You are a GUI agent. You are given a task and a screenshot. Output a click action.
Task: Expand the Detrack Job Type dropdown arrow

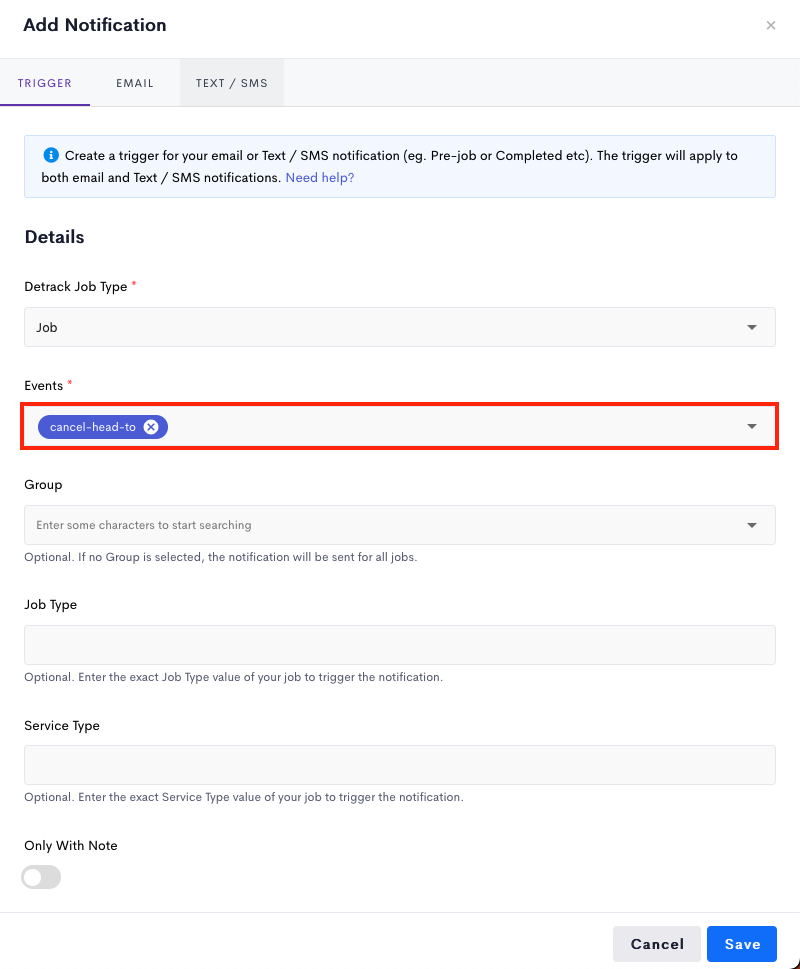(752, 328)
